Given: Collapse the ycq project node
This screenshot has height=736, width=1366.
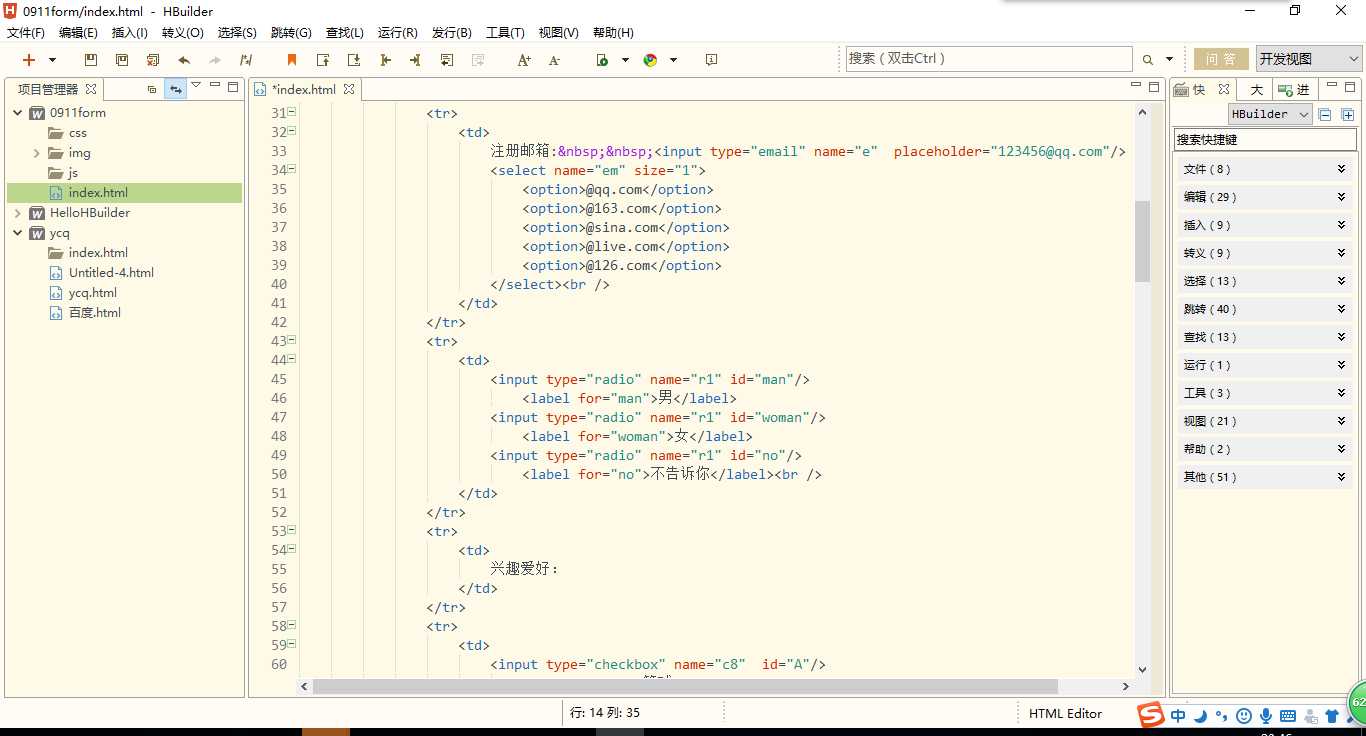Looking at the screenshot, I should [18, 233].
